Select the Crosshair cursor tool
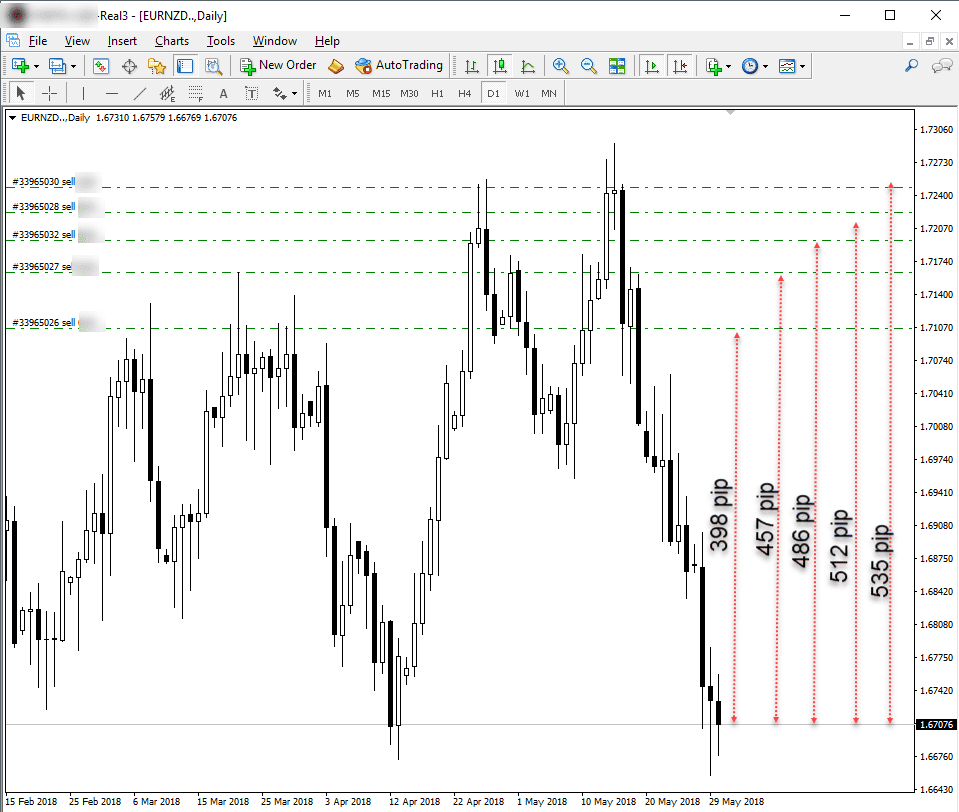Screen dimensions: 959x812 [x=49, y=93]
